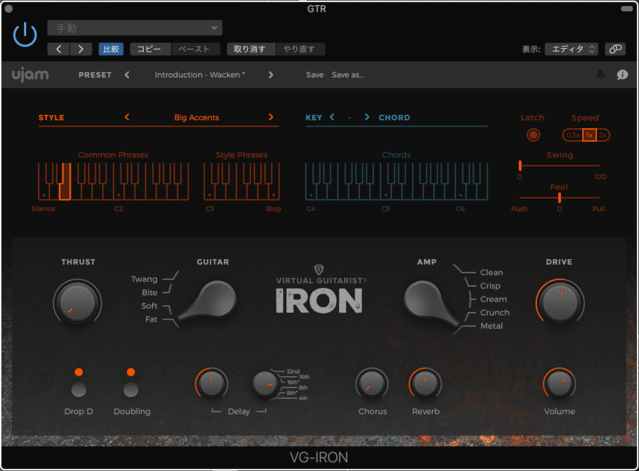Click the Reverb knob

[x=425, y=383]
